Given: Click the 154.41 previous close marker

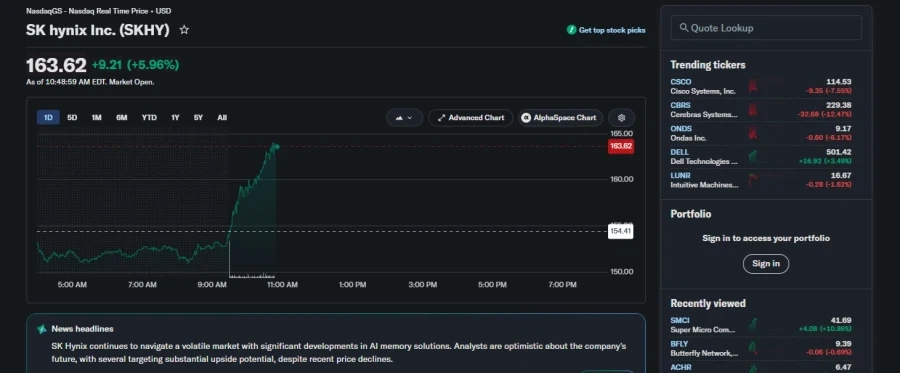Looking at the screenshot, I should pos(620,232).
